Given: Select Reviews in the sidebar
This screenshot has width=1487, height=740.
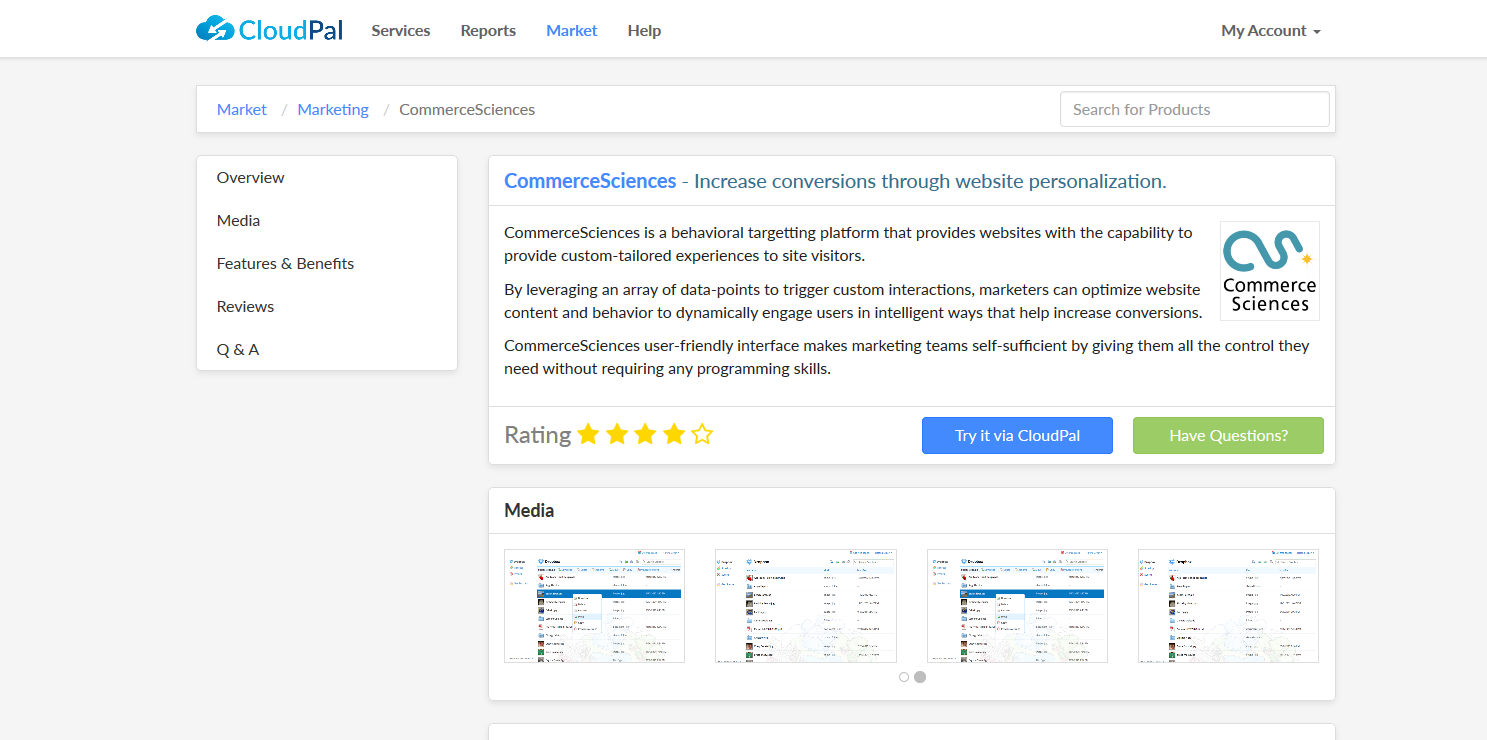Looking at the screenshot, I should click(327, 306).
